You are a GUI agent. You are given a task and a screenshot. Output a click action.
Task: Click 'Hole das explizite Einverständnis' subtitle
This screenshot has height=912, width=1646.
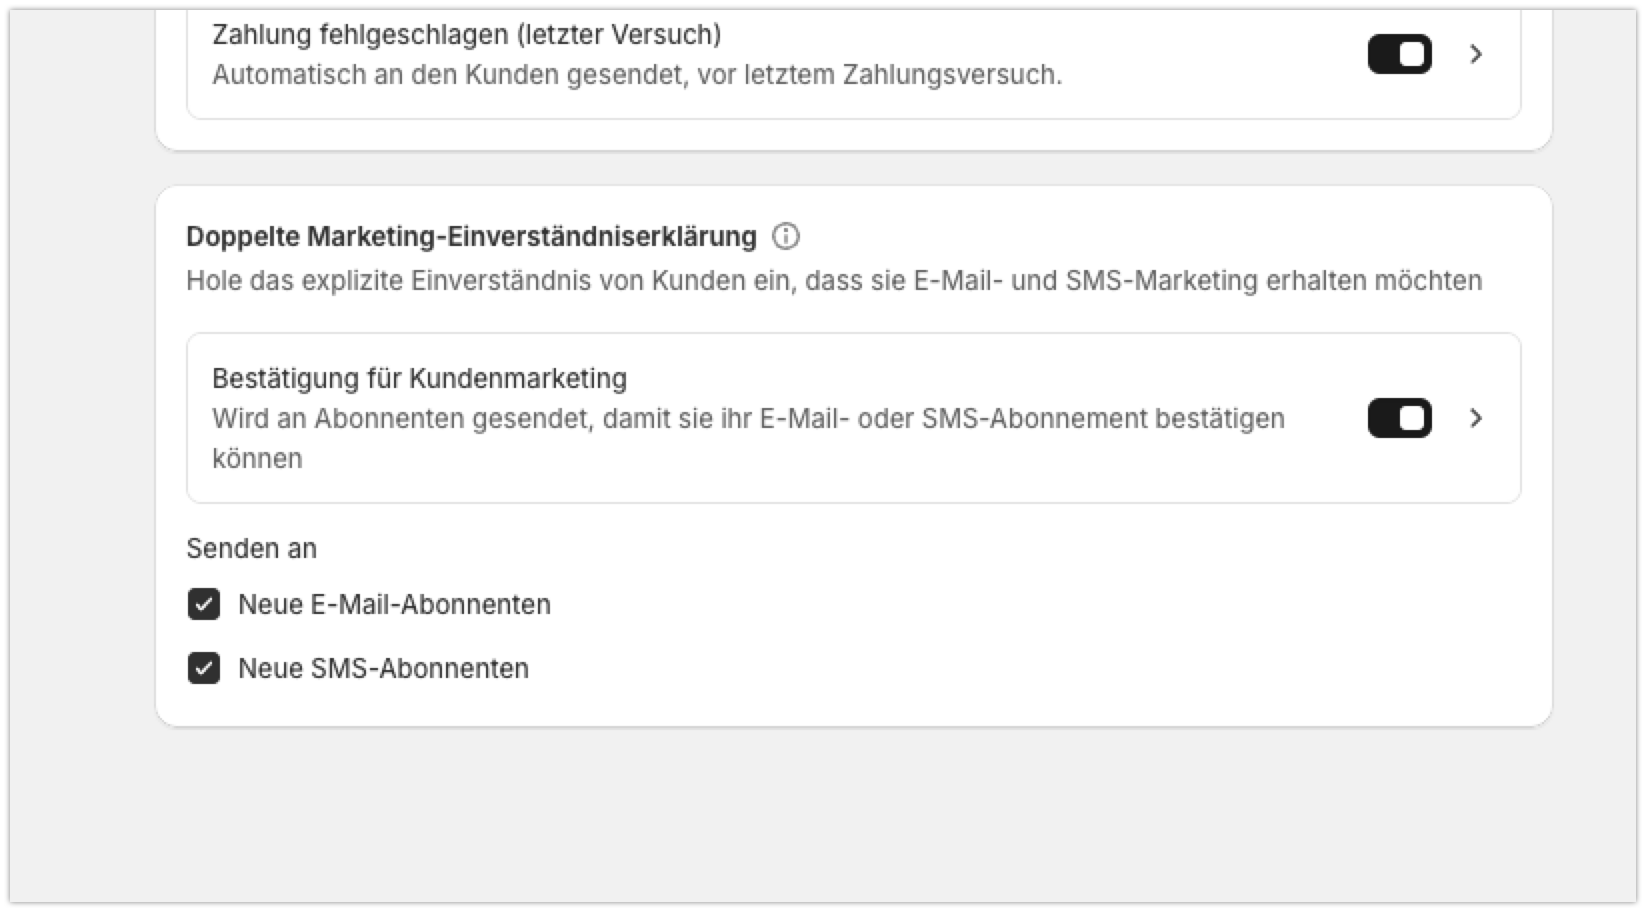(x=834, y=280)
